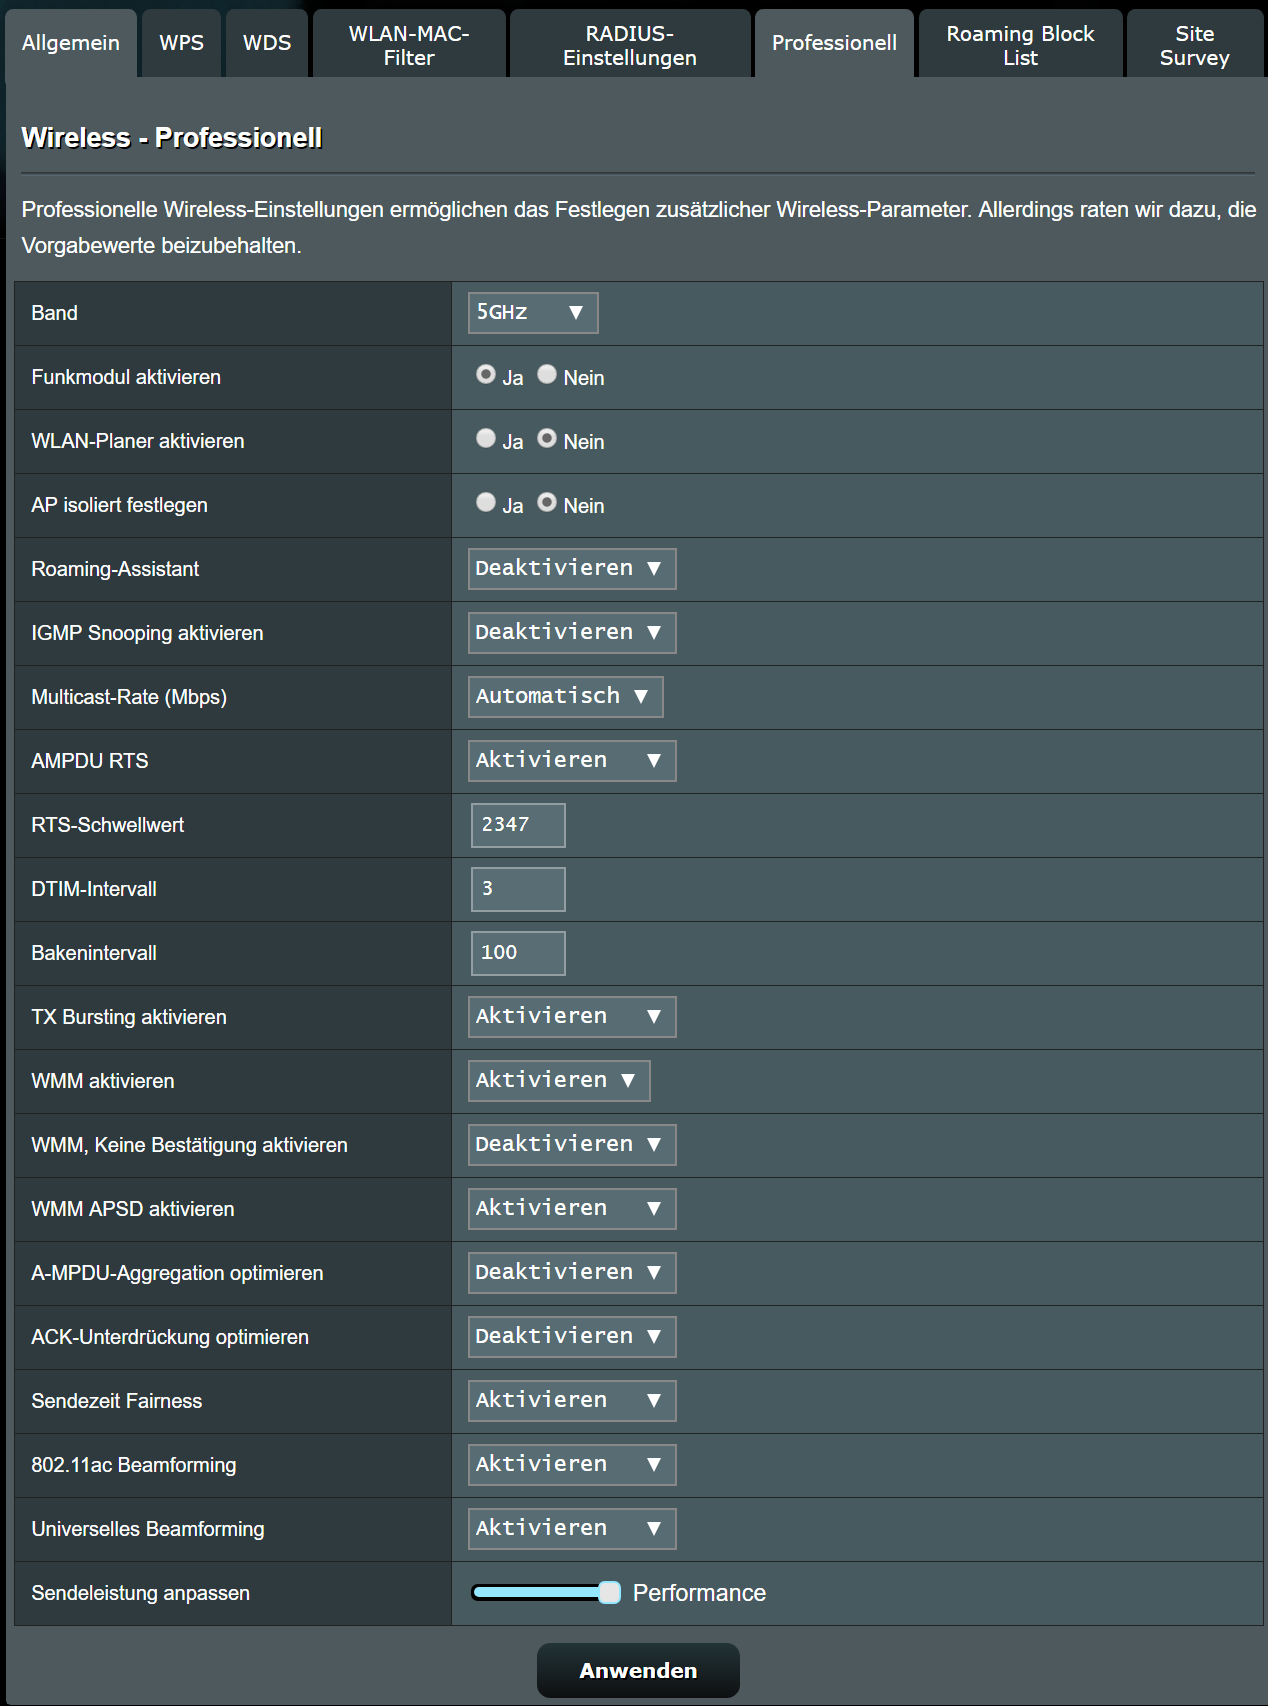The height and width of the screenshot is (1706, 1268).
Task: Open the WLAN-MAC-Filter tab
Action: point(409,46)
